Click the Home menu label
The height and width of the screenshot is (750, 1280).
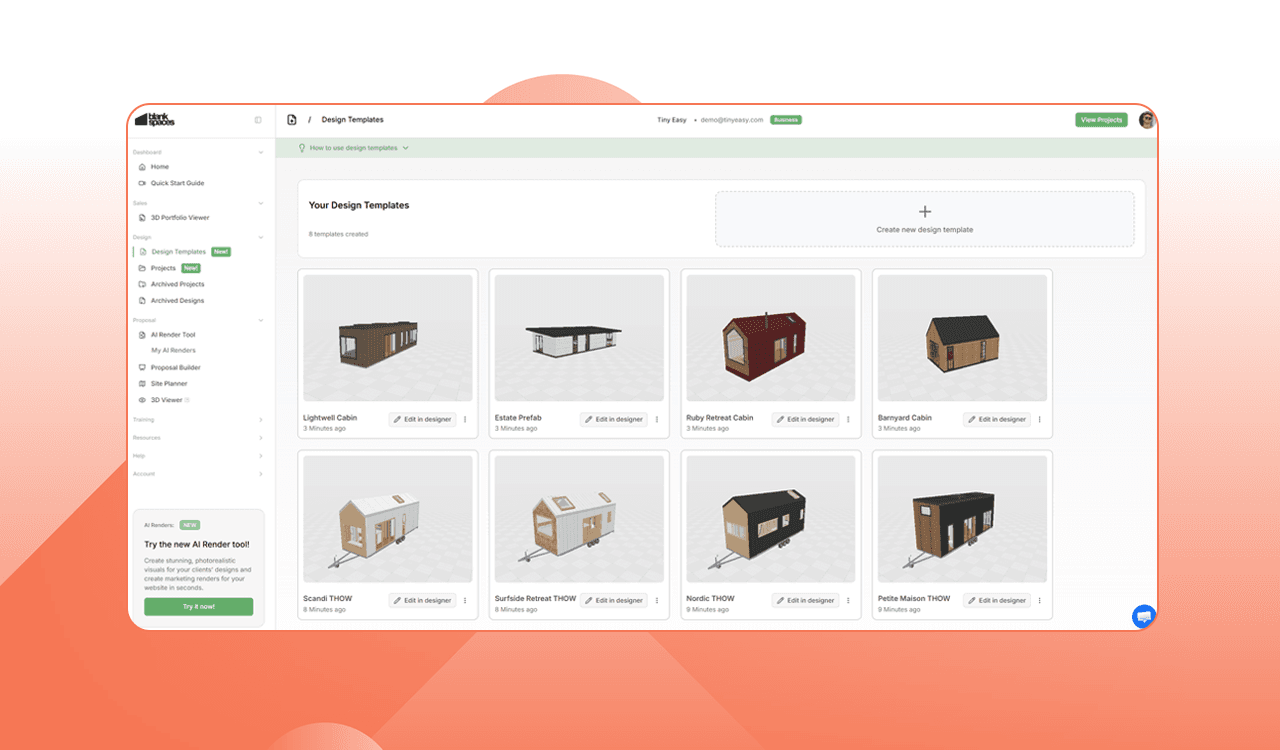pos(160,167)
